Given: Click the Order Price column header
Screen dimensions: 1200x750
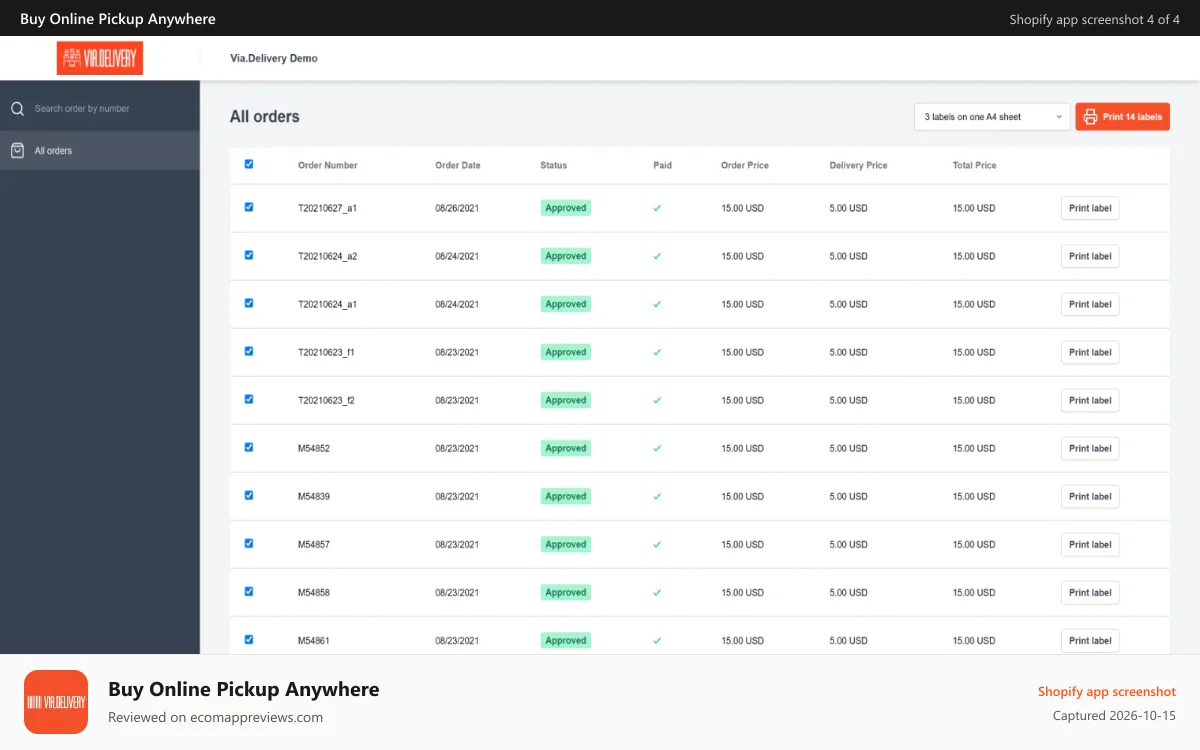Looking at the screenshot, I should (745, 165).
